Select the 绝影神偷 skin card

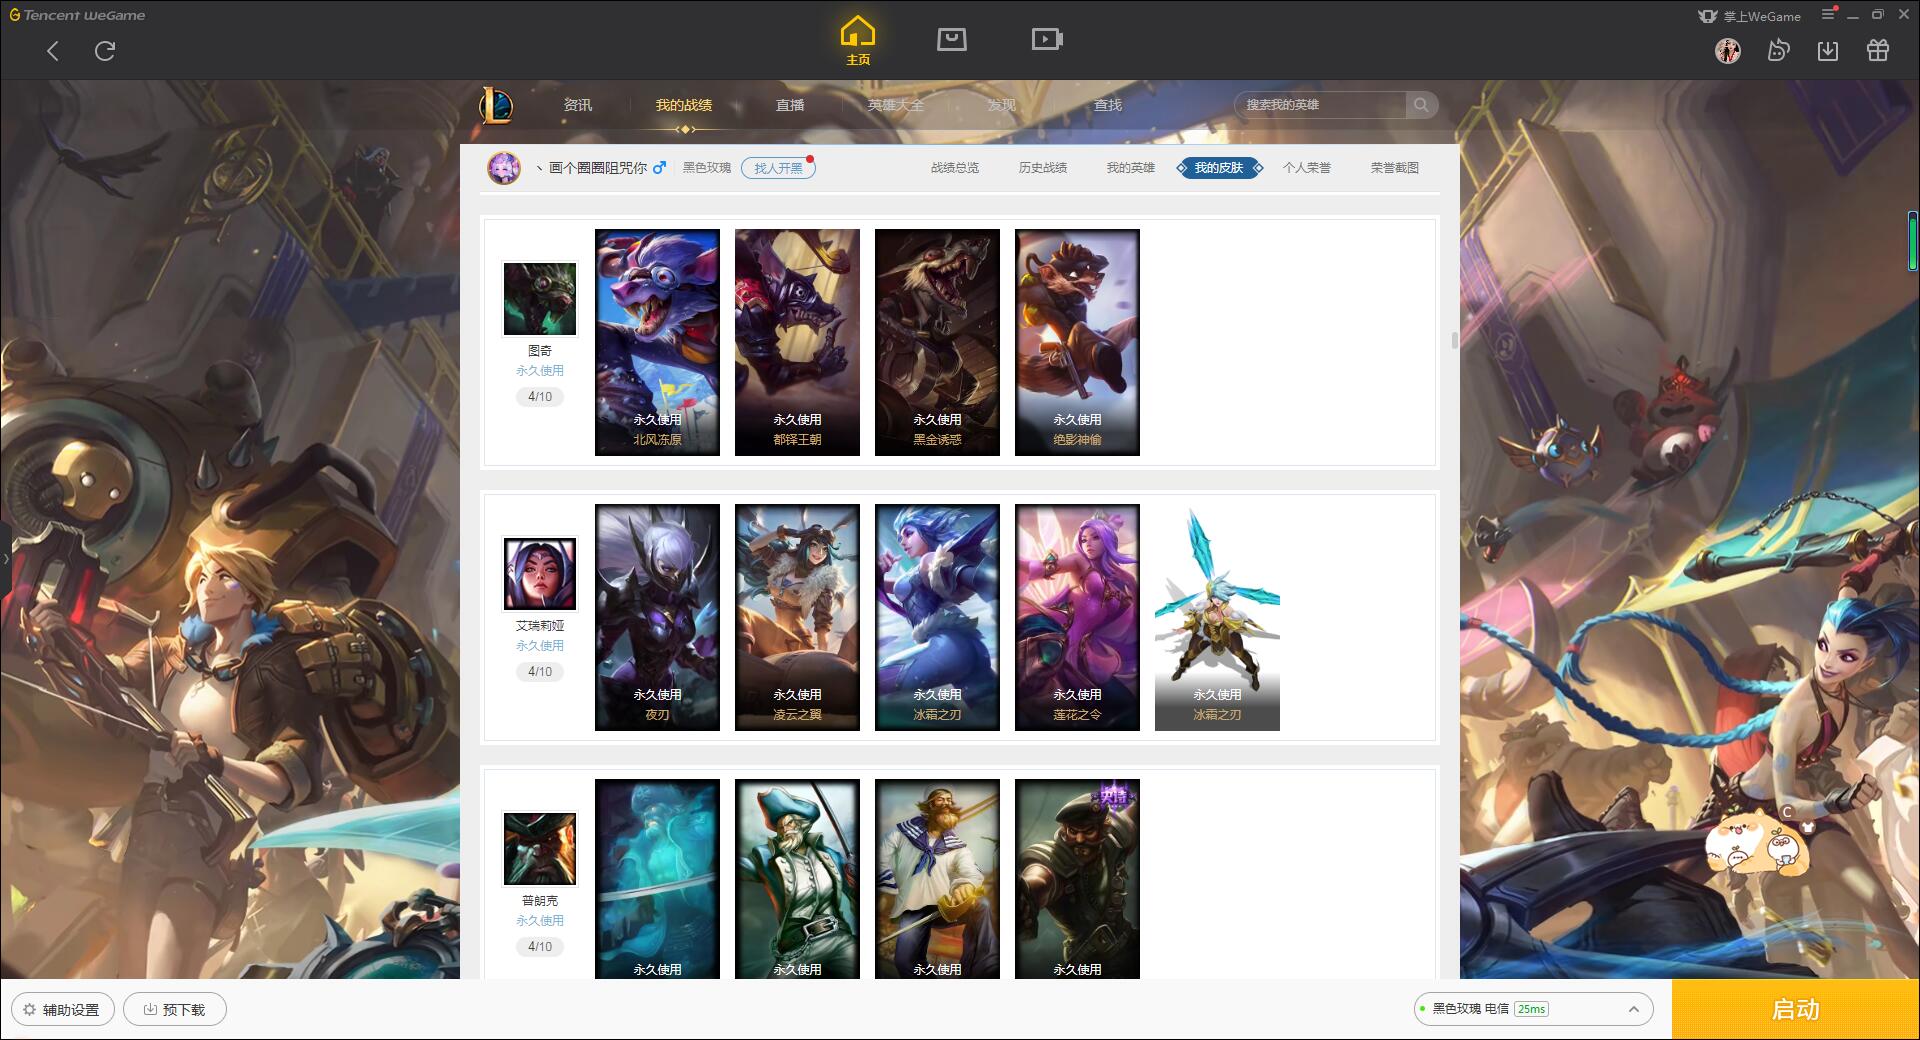pos(1077,342)
